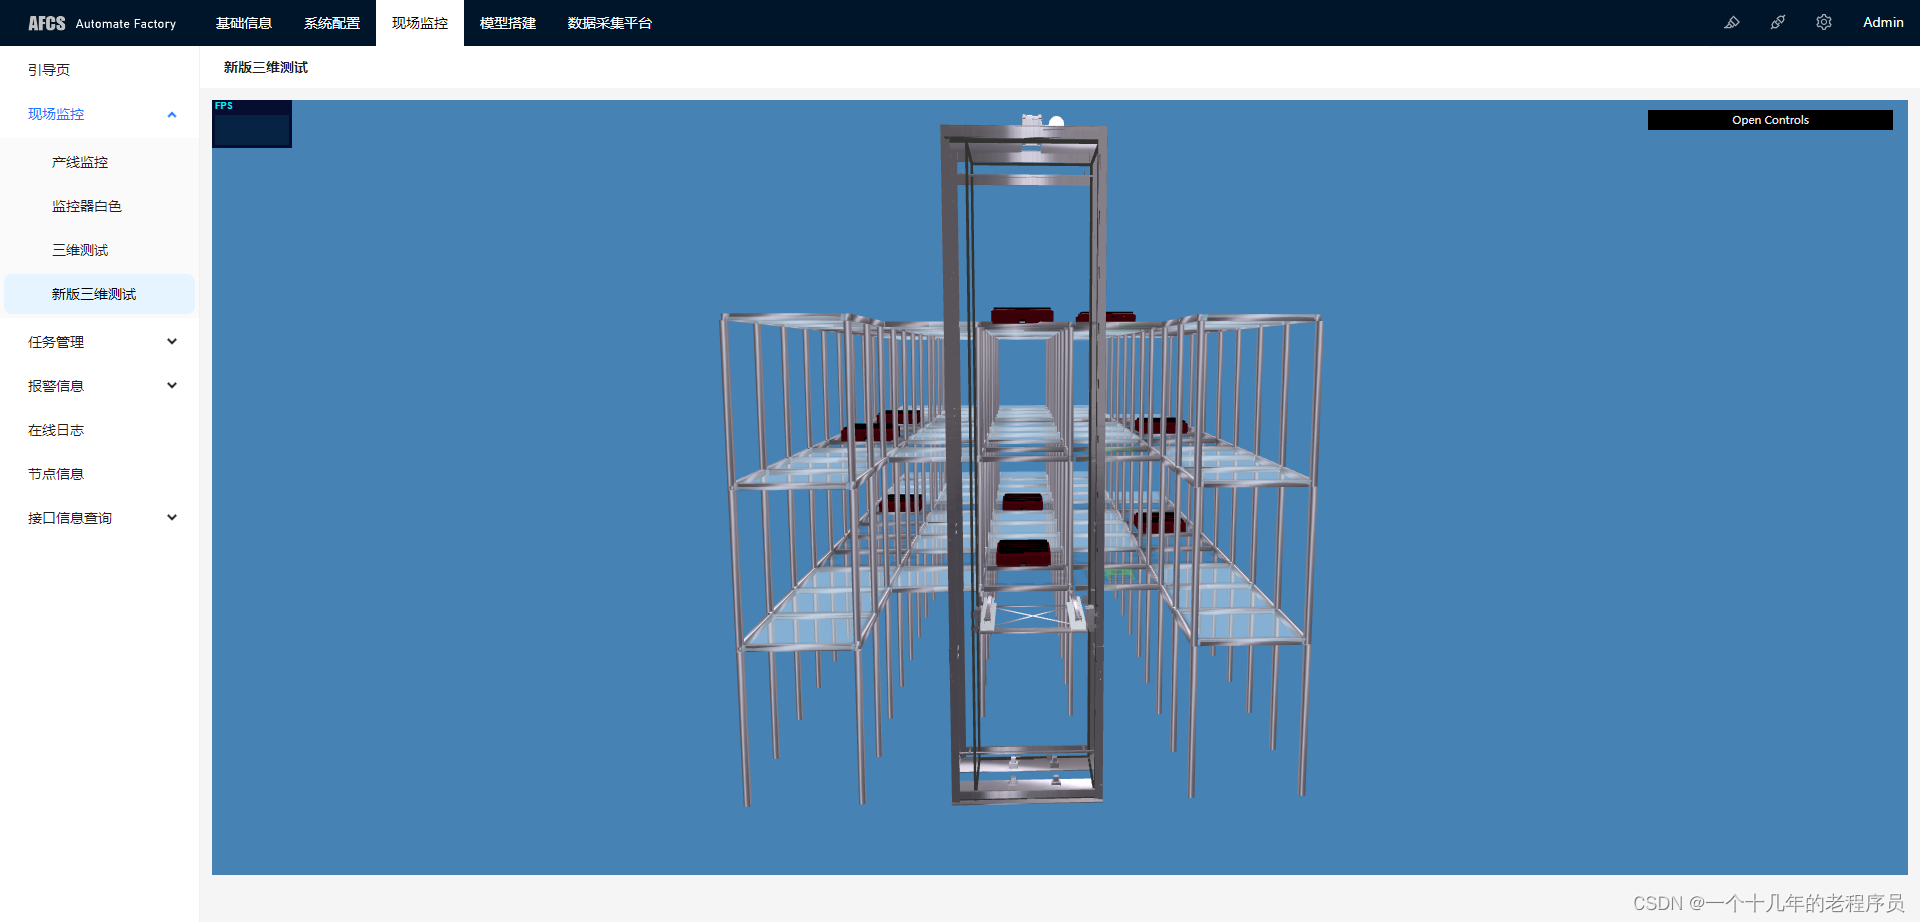Image resolution: width=1920 pixels, height=922 pixels.
Task: Select 新版三维测试 in the sidebar
Action: coord(99,294)
